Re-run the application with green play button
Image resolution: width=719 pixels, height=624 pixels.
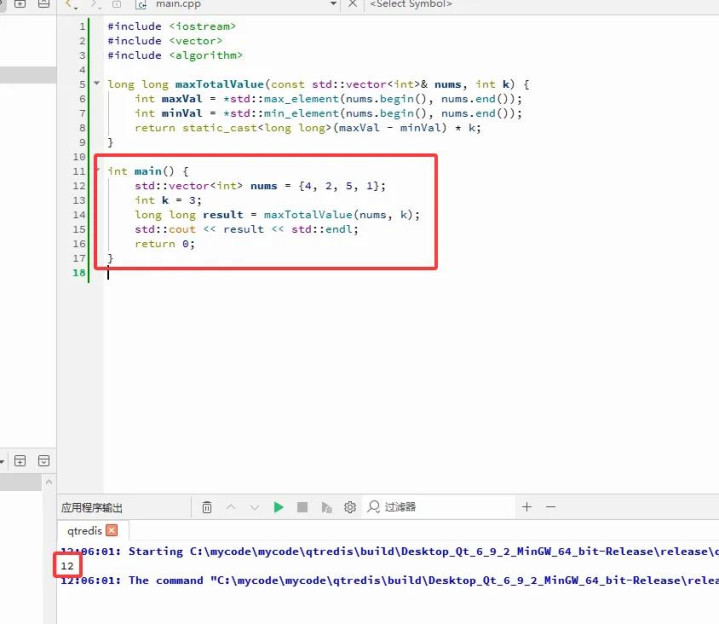279,508
